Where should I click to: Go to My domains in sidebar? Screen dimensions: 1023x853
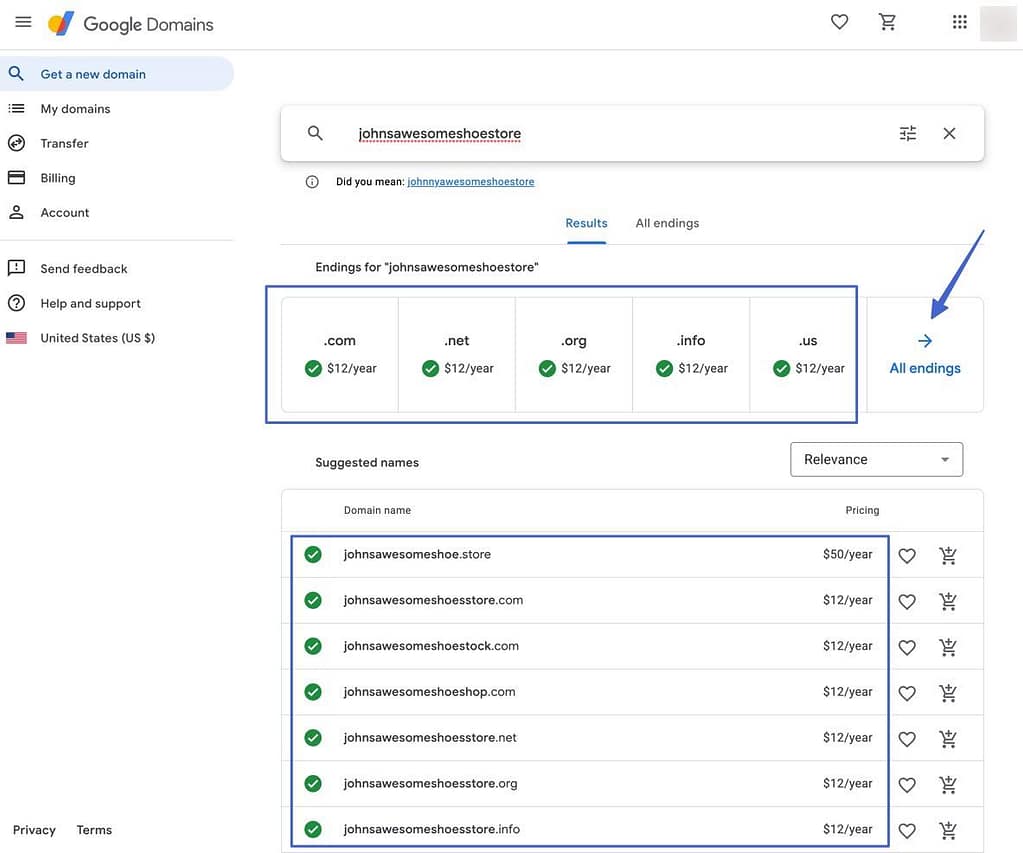(75, 109)
